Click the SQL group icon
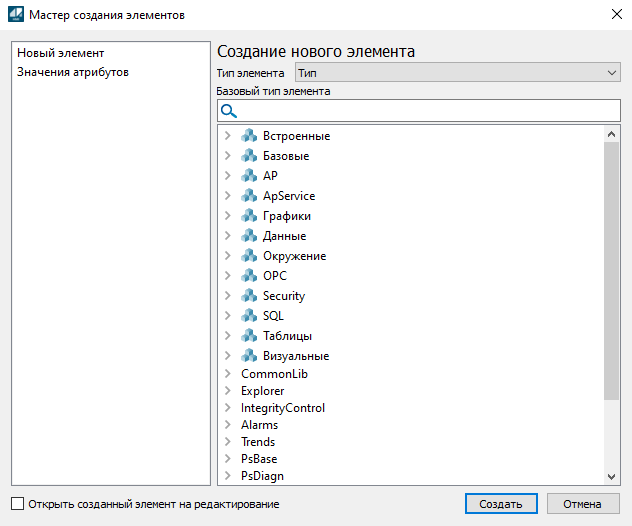The image size is (632, 526). [249, 316]
